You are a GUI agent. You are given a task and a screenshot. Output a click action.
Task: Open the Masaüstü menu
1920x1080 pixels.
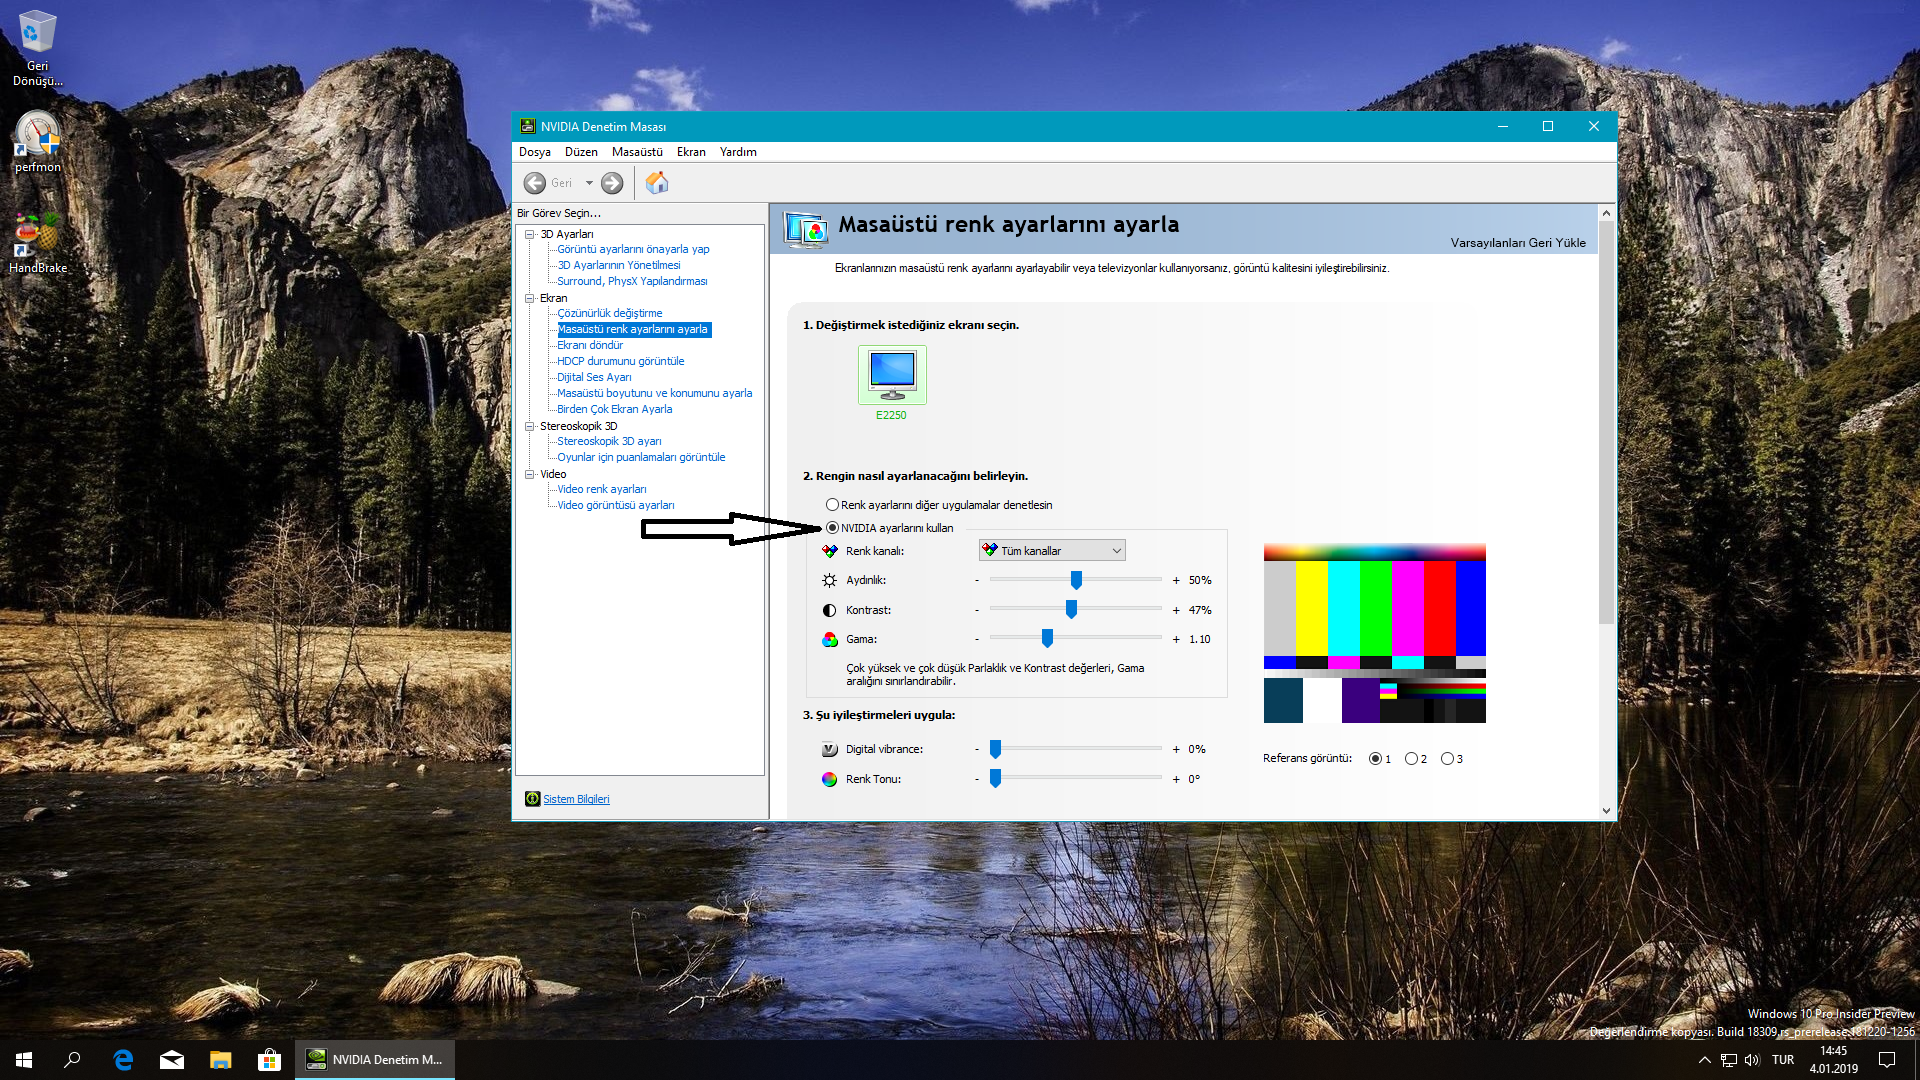pyautogui.click(x=637, y=152)
